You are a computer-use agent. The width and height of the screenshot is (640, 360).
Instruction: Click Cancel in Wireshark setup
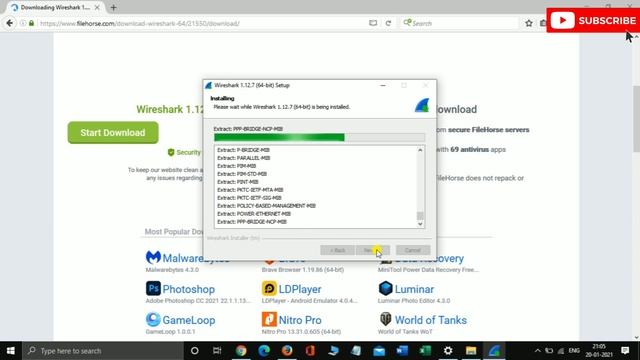(413, 250)
